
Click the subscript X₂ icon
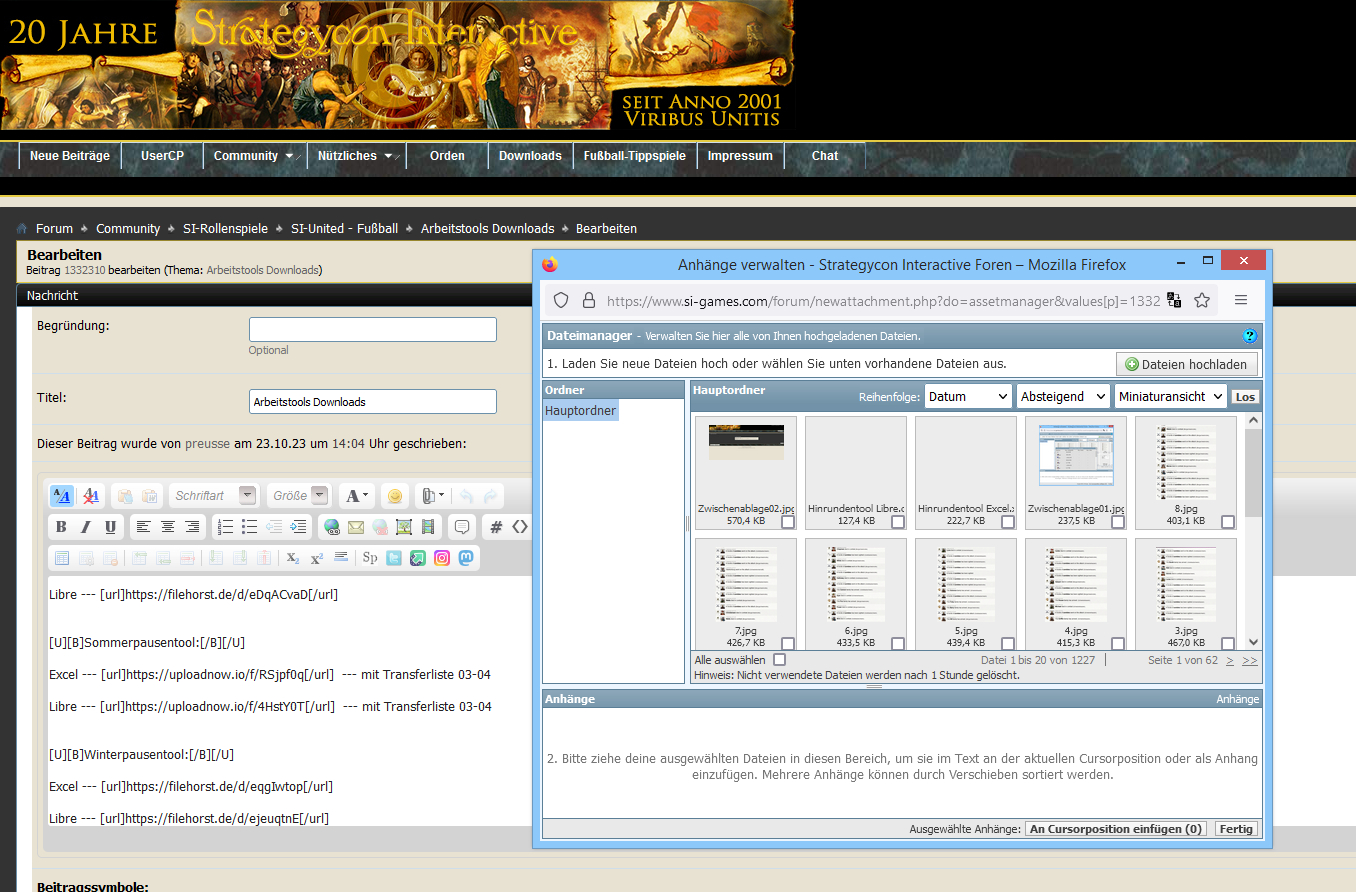pyautogui.click(x=293, y=558)
